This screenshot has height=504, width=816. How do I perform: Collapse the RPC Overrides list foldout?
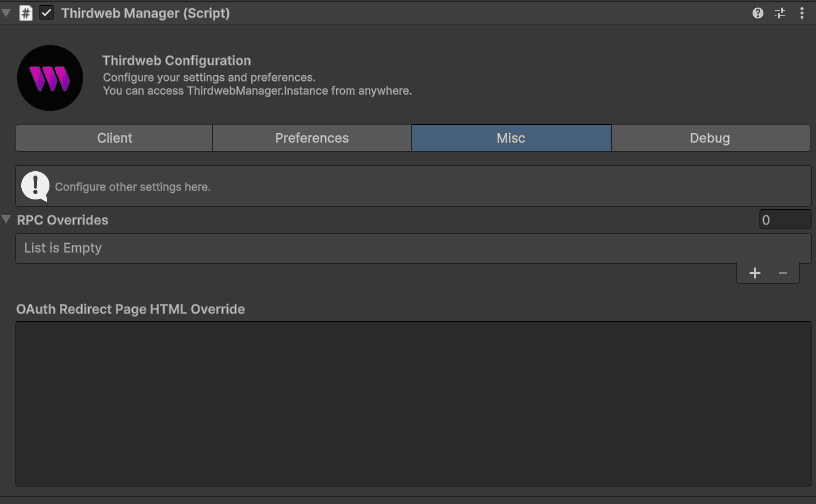click(x=7, y=220)
